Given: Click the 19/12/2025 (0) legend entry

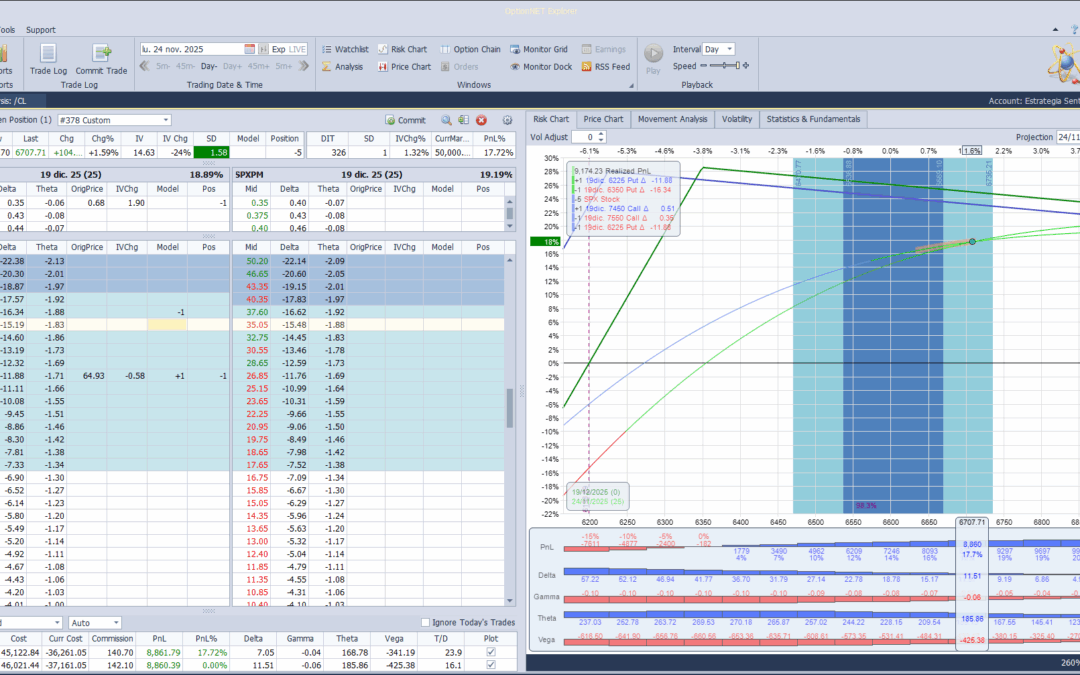Looking at the screenshot, I should [595, 492].
